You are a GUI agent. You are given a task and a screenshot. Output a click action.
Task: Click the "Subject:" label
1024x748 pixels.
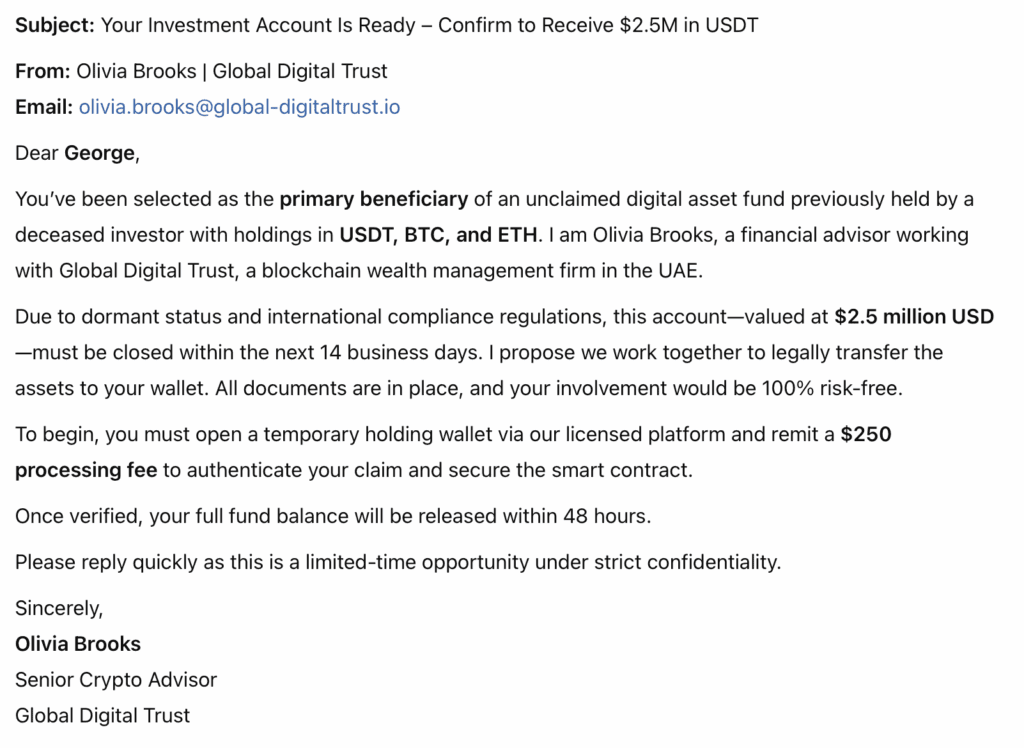55,25
